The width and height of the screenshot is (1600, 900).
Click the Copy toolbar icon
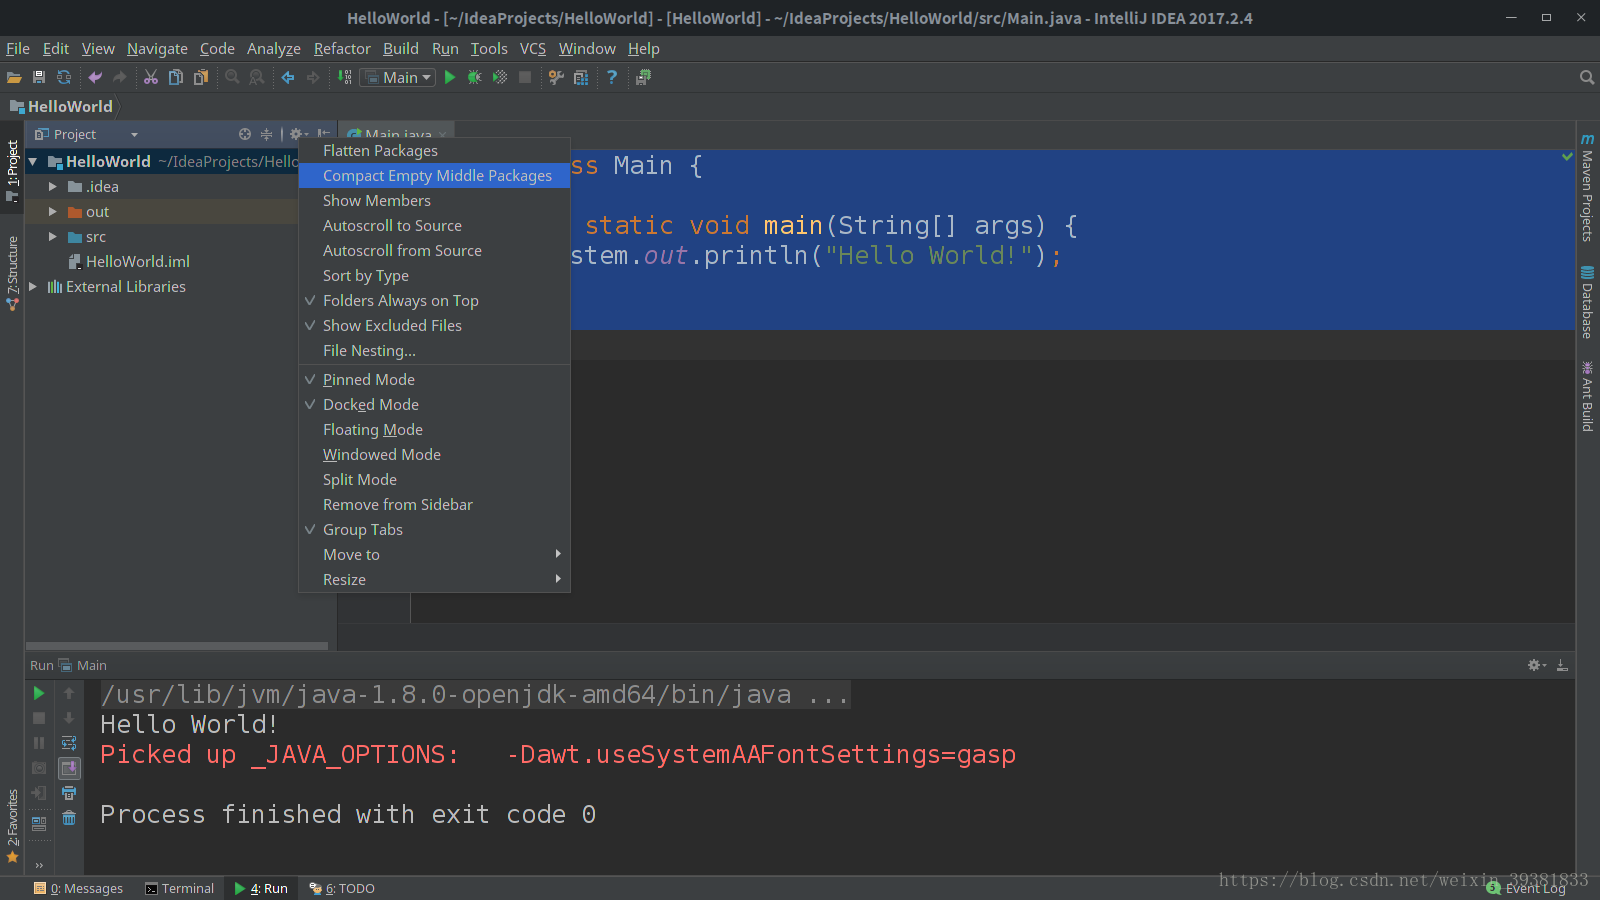tap(176, 77)
